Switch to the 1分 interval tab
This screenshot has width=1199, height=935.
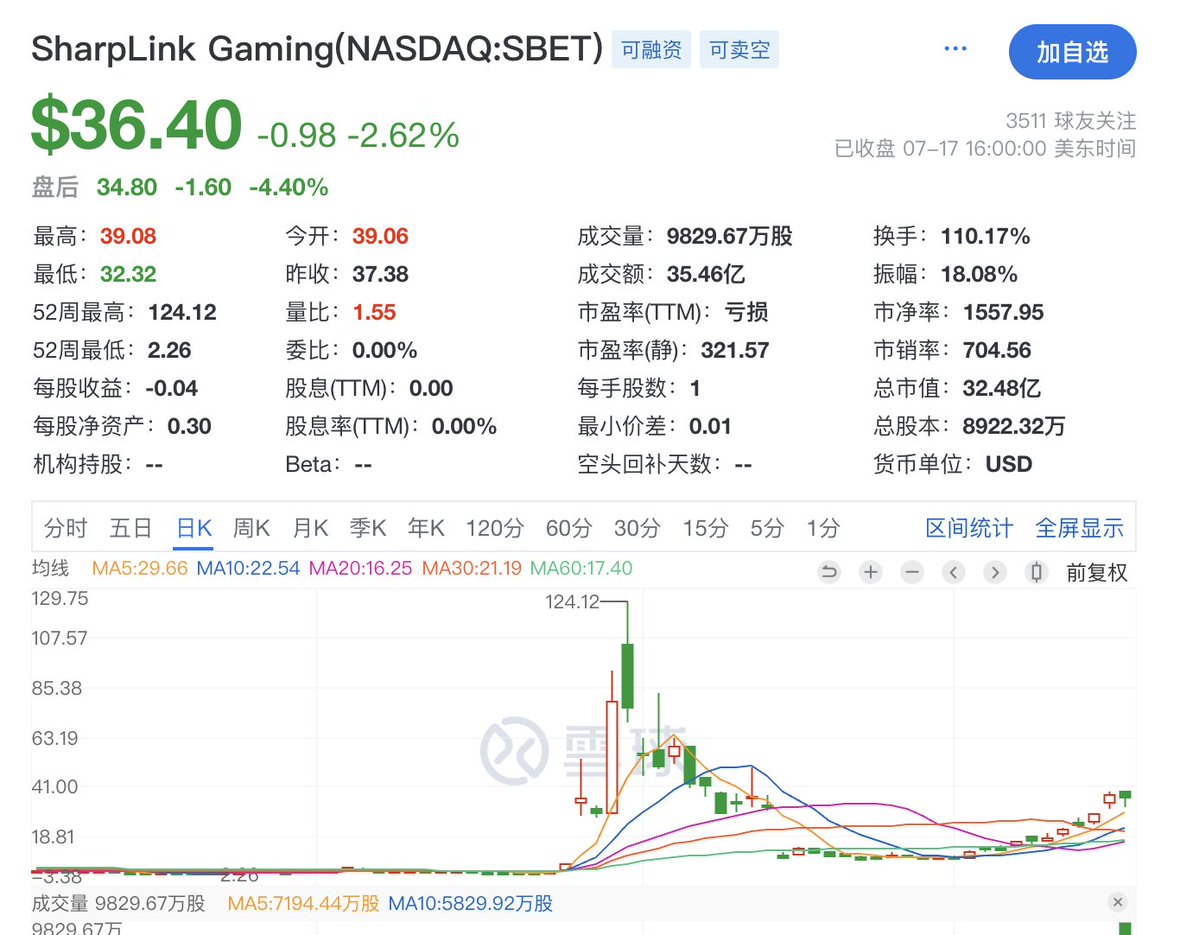(824, 528)
